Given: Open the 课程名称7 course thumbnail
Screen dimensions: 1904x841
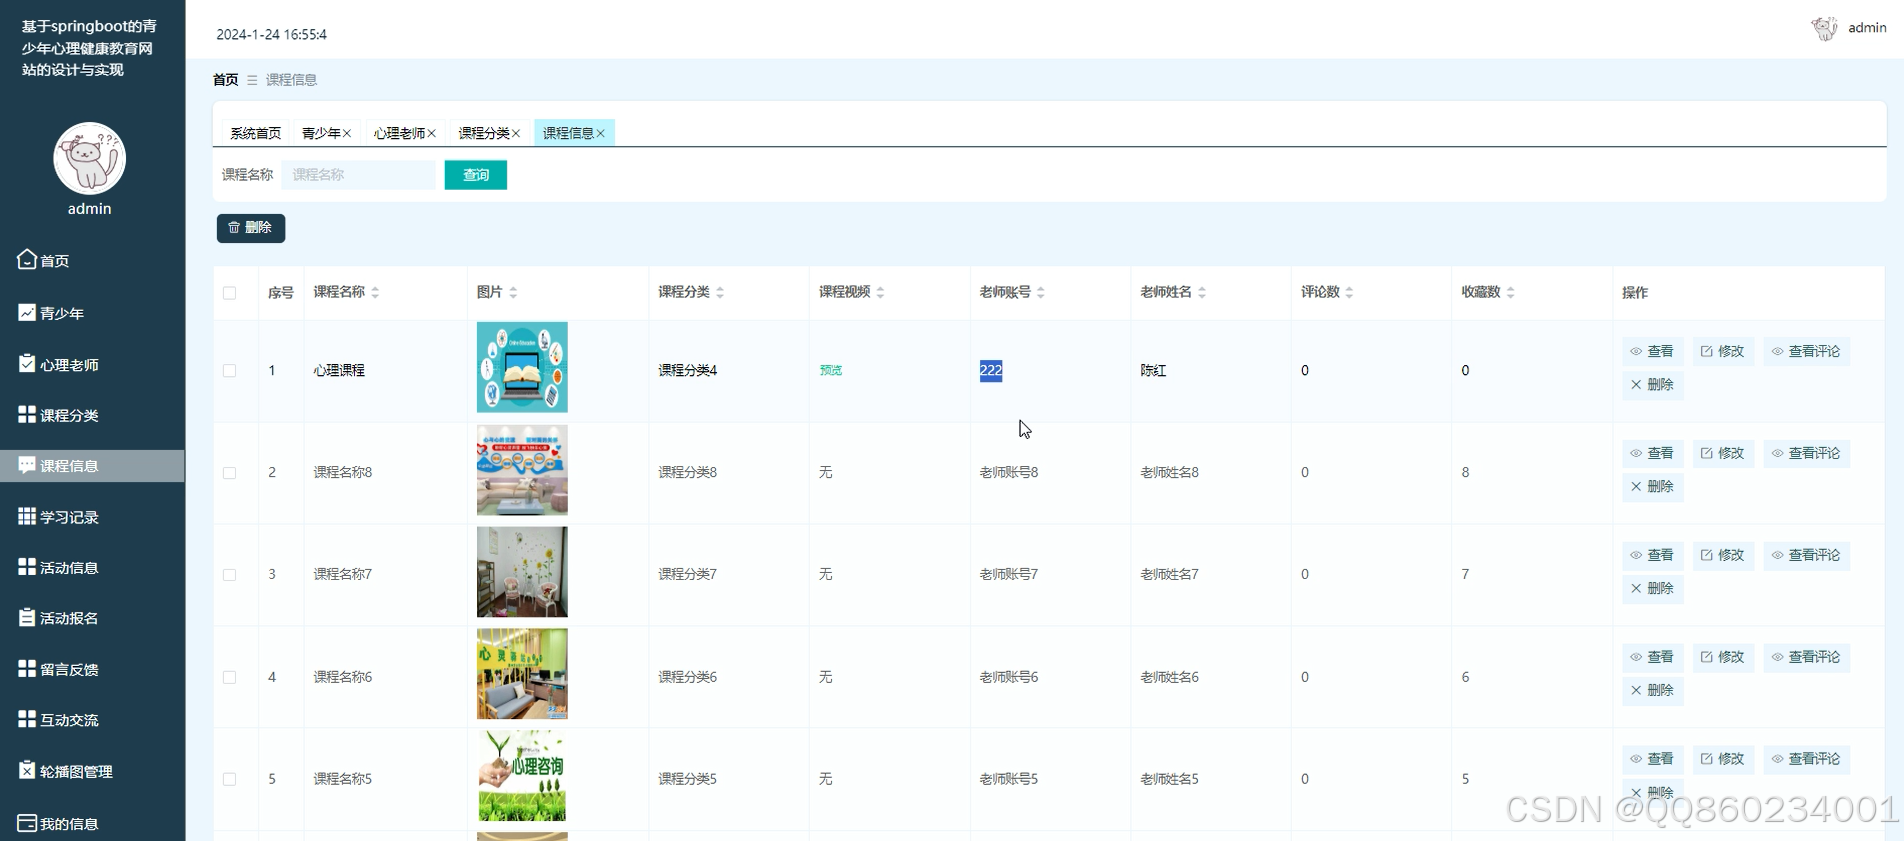Looking at the screenshot, I should click(522, 572).
